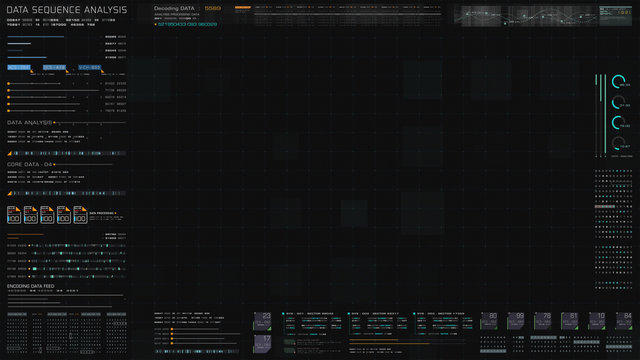Select the tile numbered 17
Viewport: 640px width, 360px height.
tap(262, 344)
